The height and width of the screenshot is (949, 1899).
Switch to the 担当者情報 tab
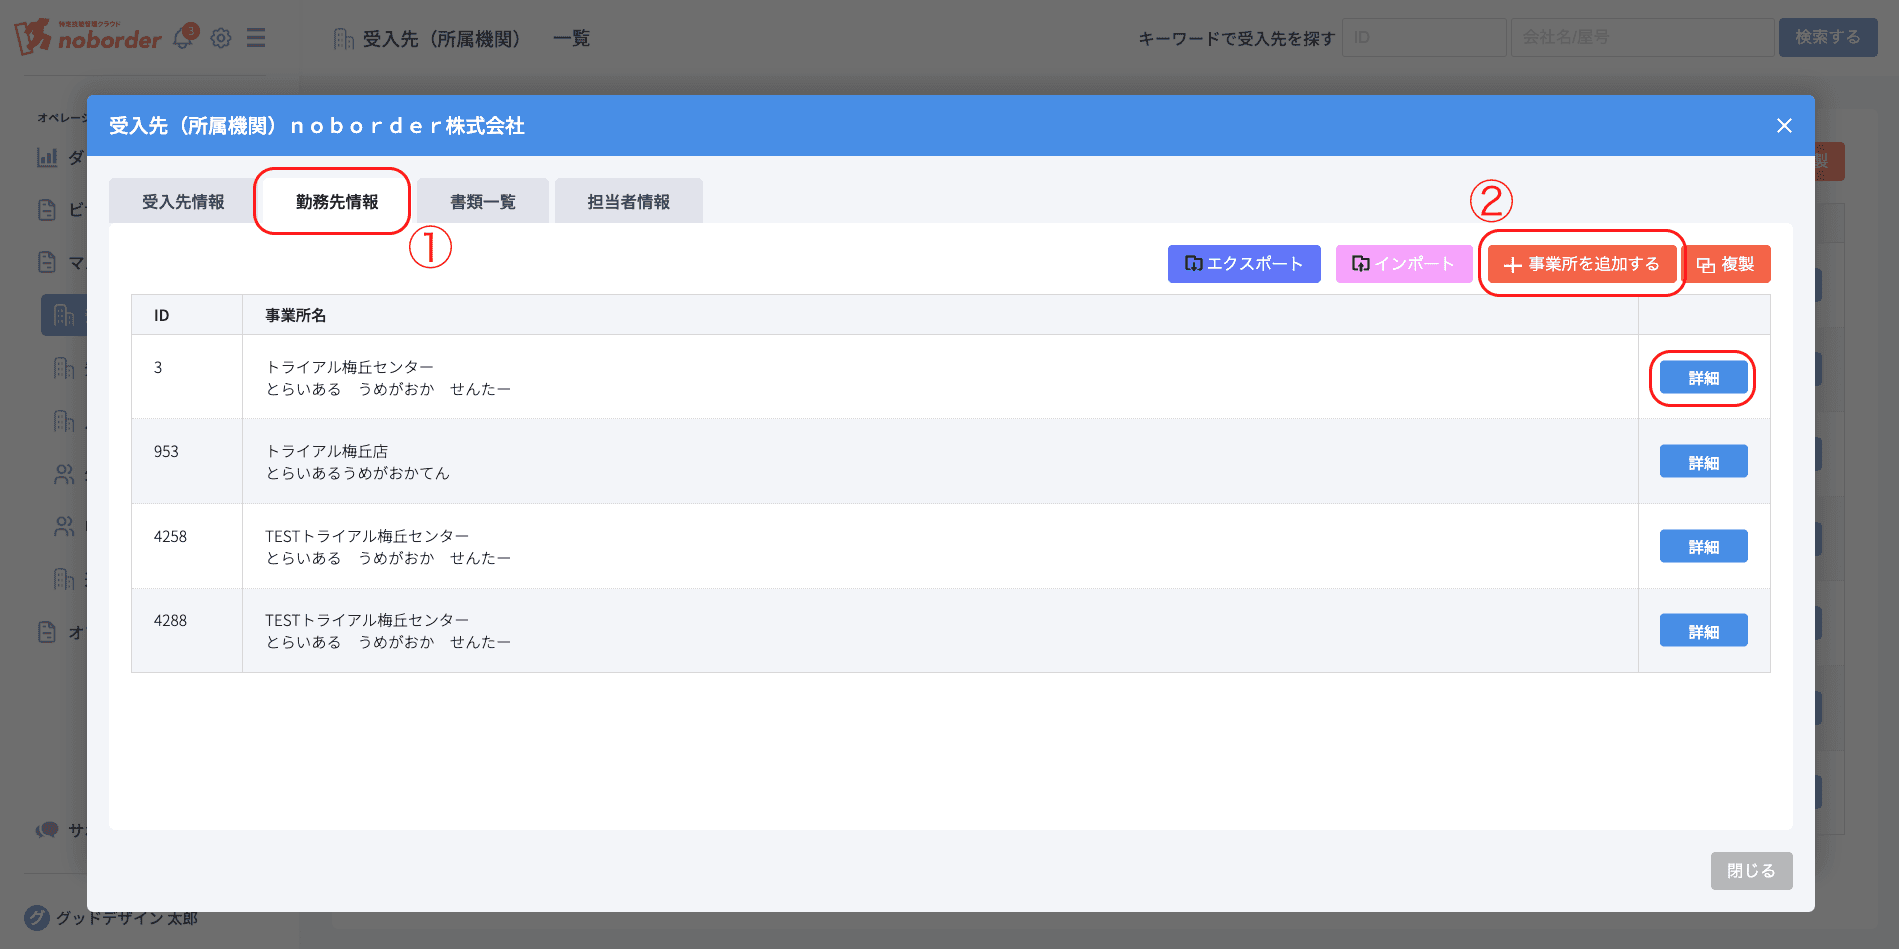628,202
